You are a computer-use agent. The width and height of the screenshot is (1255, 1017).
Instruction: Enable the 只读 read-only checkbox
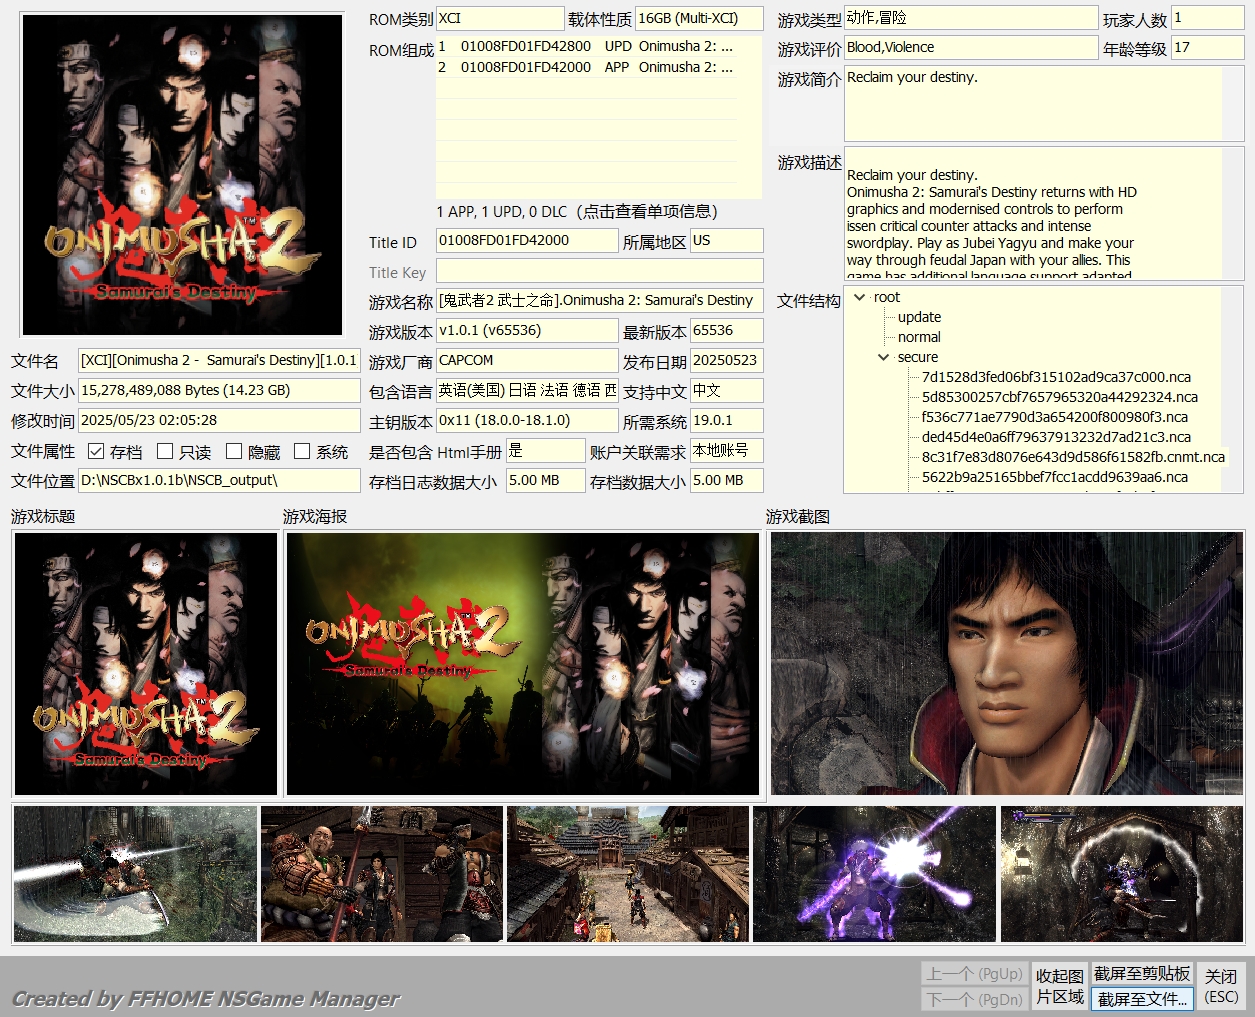[166, 452]
